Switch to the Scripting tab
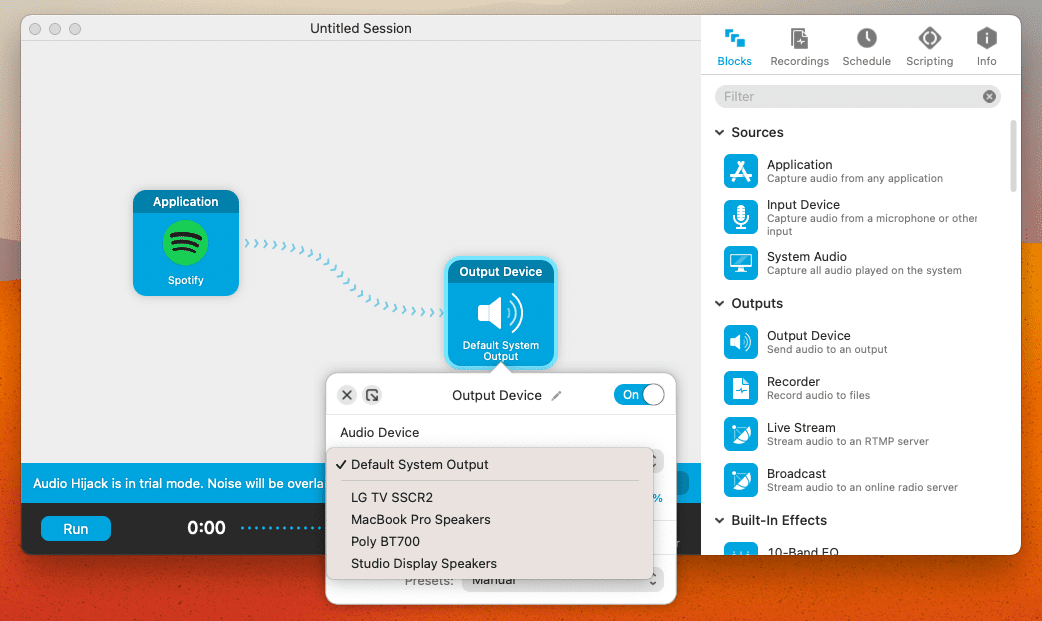This screenshot has height=621, width=1042. pyautogui.click(x=929, y=47)
